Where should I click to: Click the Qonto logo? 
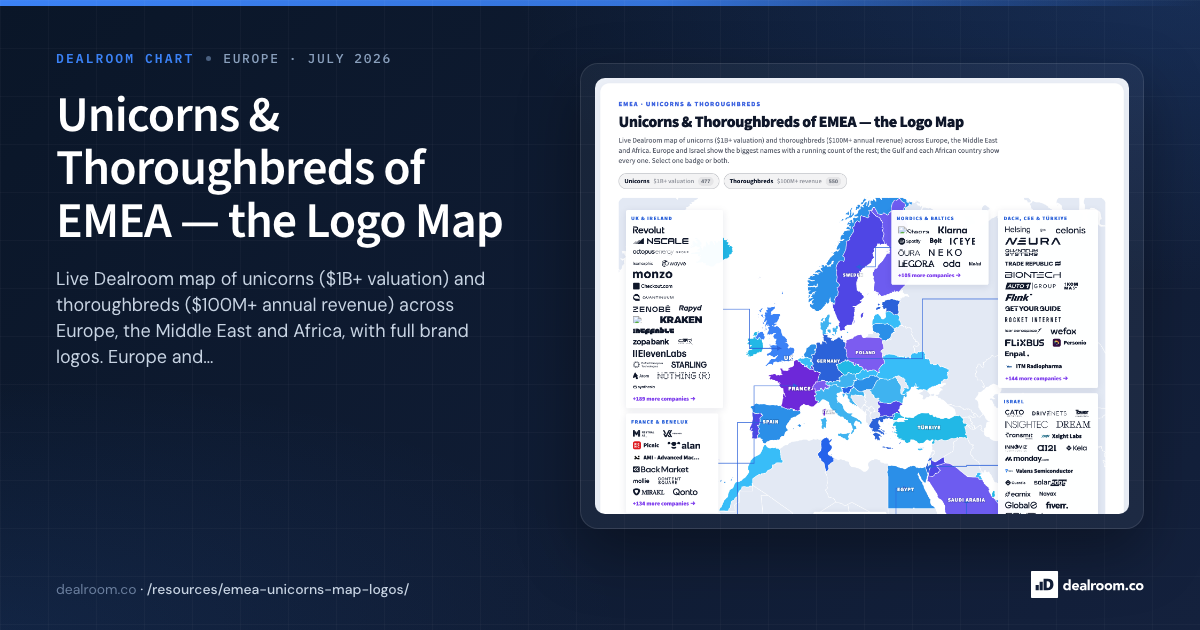(x=685, y=492)
